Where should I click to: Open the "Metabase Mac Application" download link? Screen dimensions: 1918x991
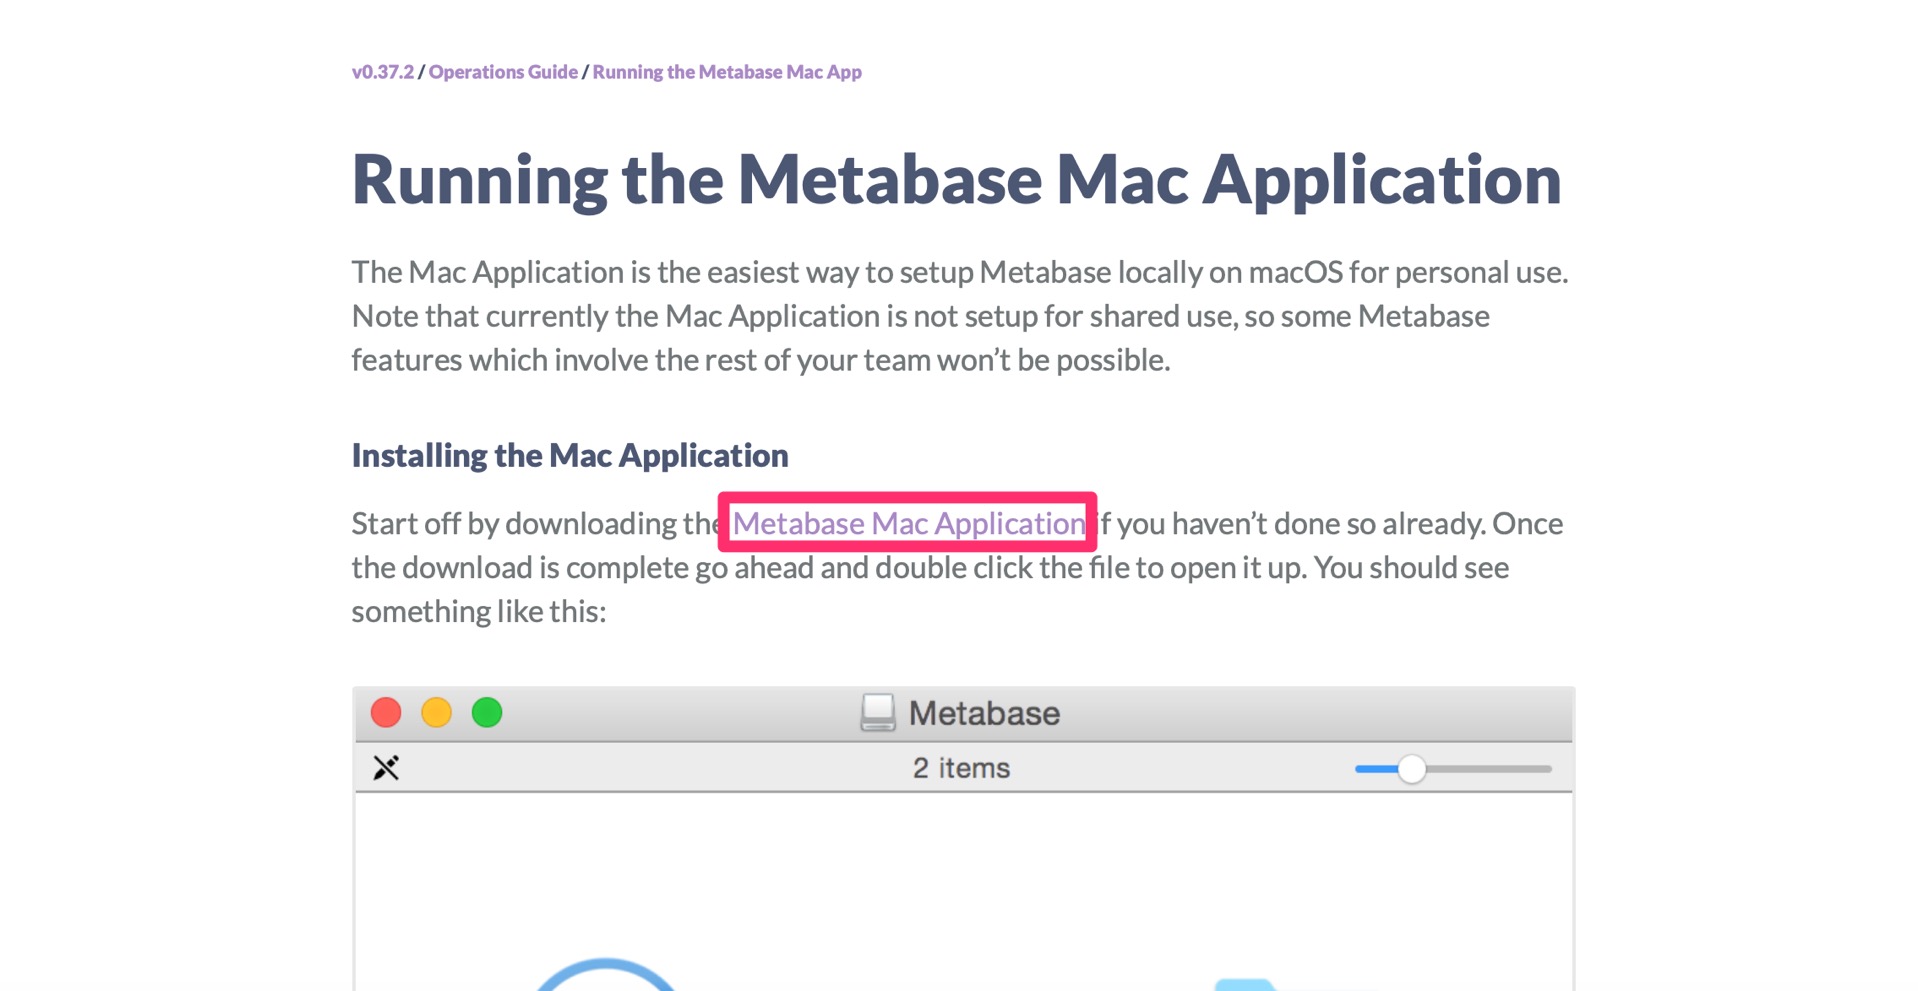pyautogui.click(x=908, y=522)
